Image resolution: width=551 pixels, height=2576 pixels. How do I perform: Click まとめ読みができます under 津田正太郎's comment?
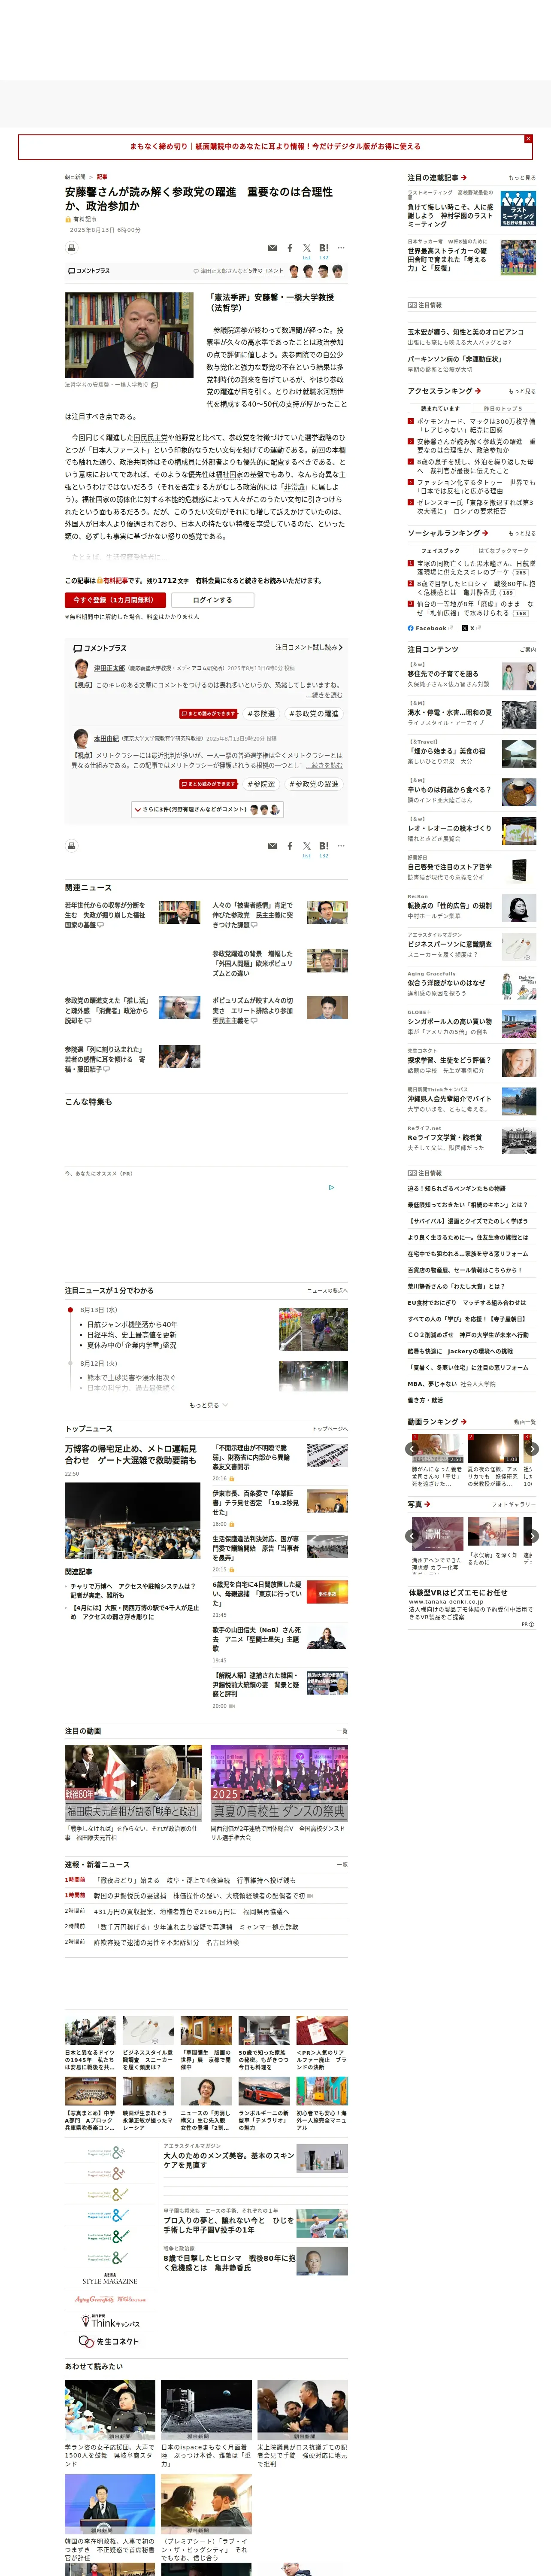tap(208, 714)
